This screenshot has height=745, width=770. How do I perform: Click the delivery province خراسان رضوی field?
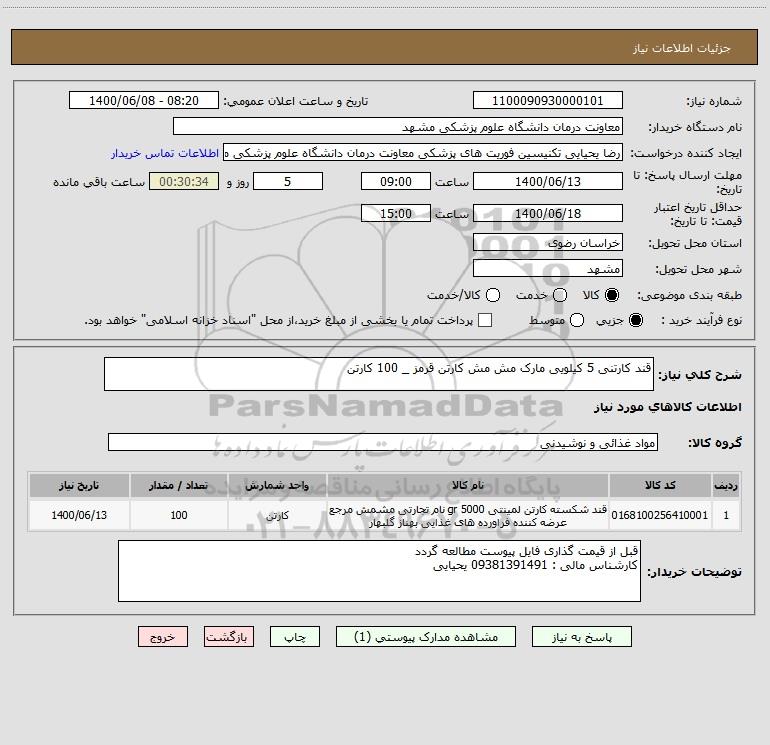pyautogui.click(x=548, y=243)
